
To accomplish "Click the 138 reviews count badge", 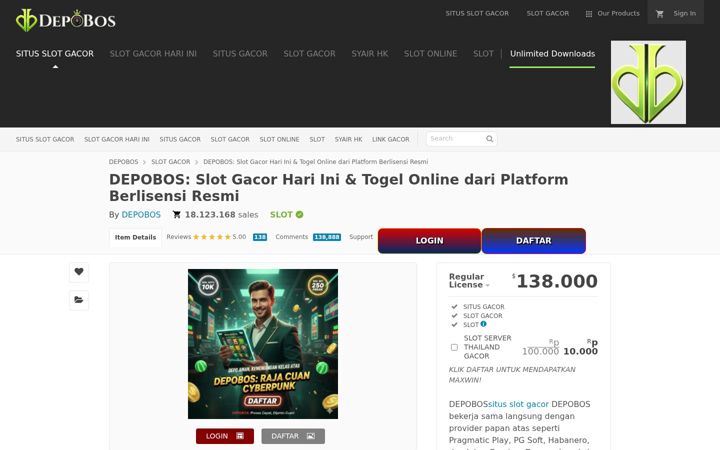I will pyautogui.click(x=260, y=237).
